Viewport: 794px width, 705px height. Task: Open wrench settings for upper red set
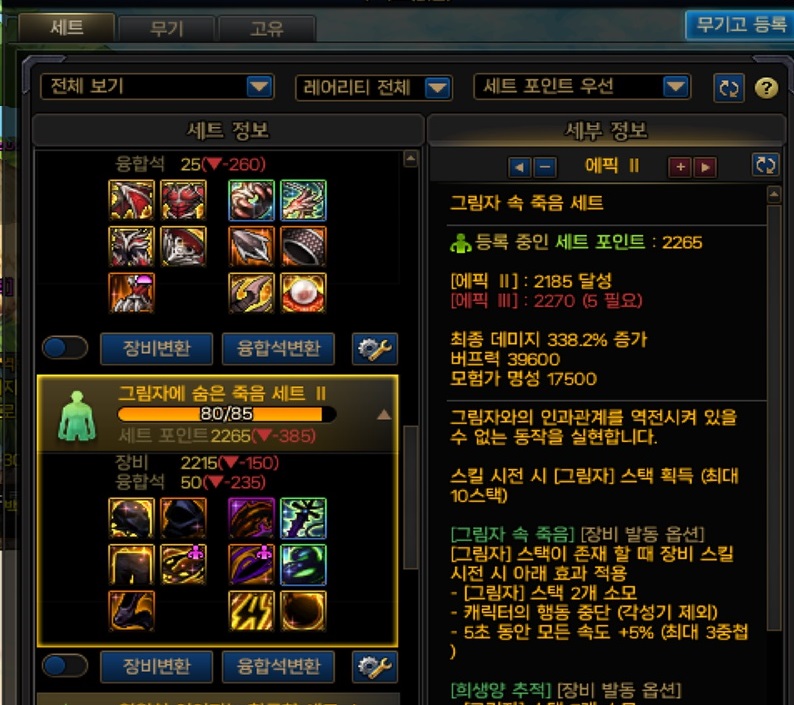[x=375, y=349]
